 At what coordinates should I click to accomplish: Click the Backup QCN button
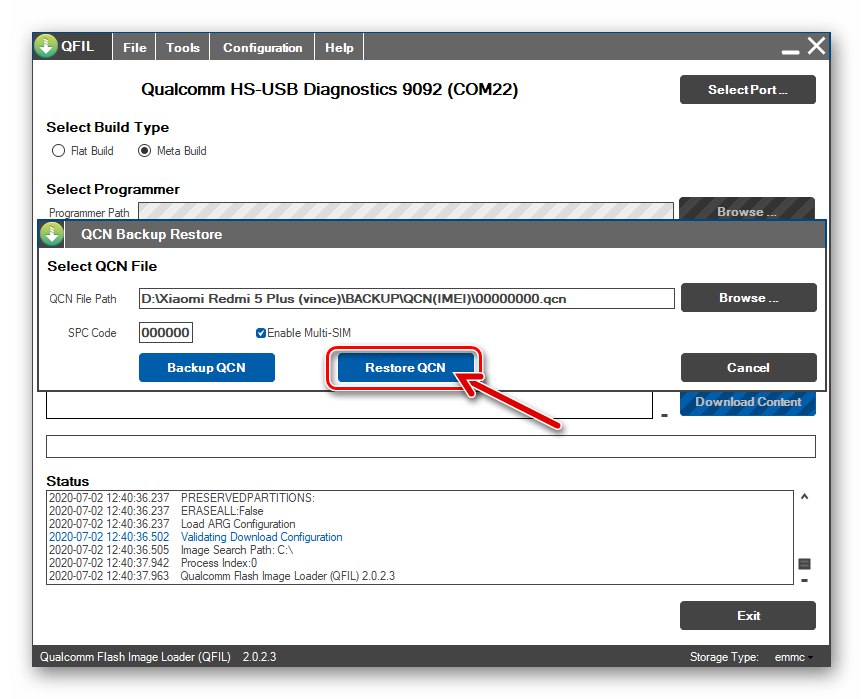click(206, 367)
